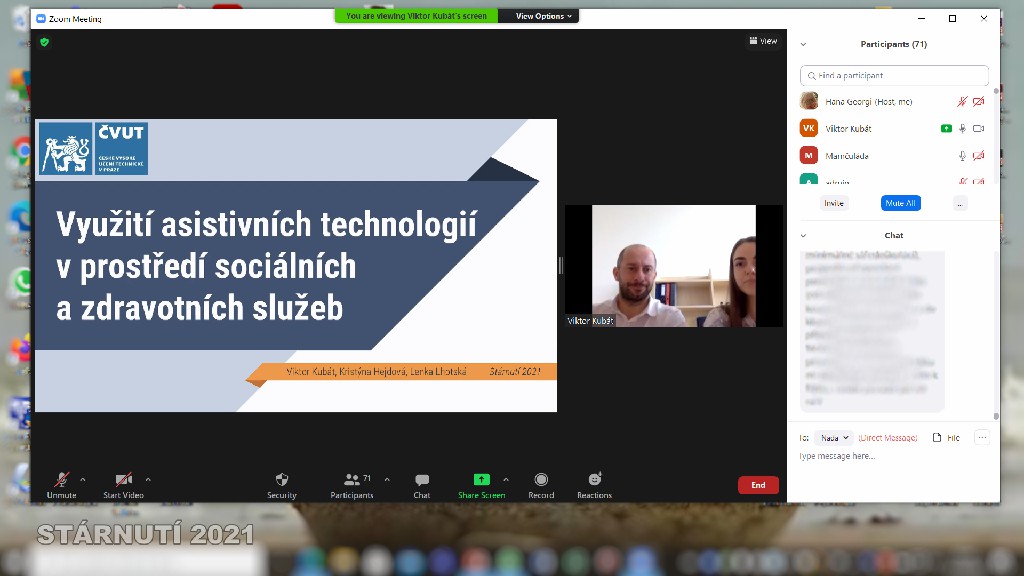1024x576 pixels.
Task: Open Chat from the meeting toolbar
Action: coord(422,480)
